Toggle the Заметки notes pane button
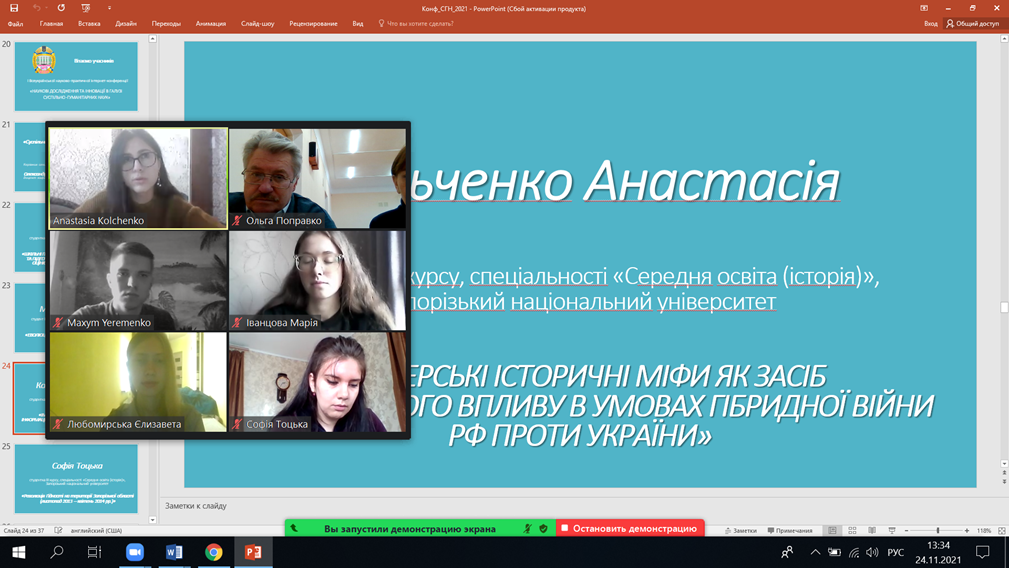The width and height of the screenshot is (1009, 568). (741, 530)
